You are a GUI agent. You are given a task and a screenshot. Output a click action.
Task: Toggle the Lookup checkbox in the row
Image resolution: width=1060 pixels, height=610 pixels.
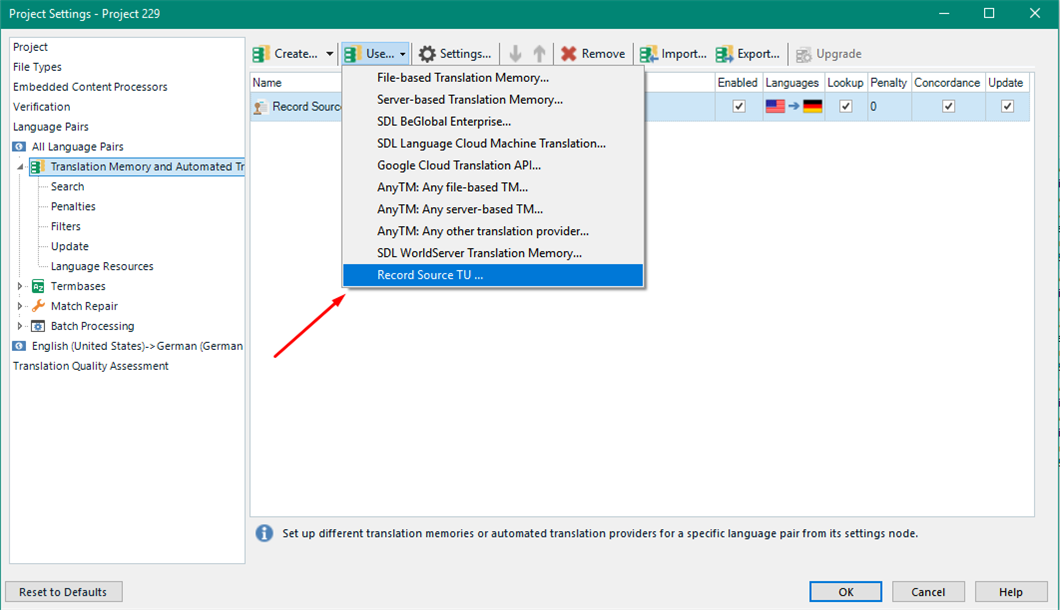tap(846, 107)
